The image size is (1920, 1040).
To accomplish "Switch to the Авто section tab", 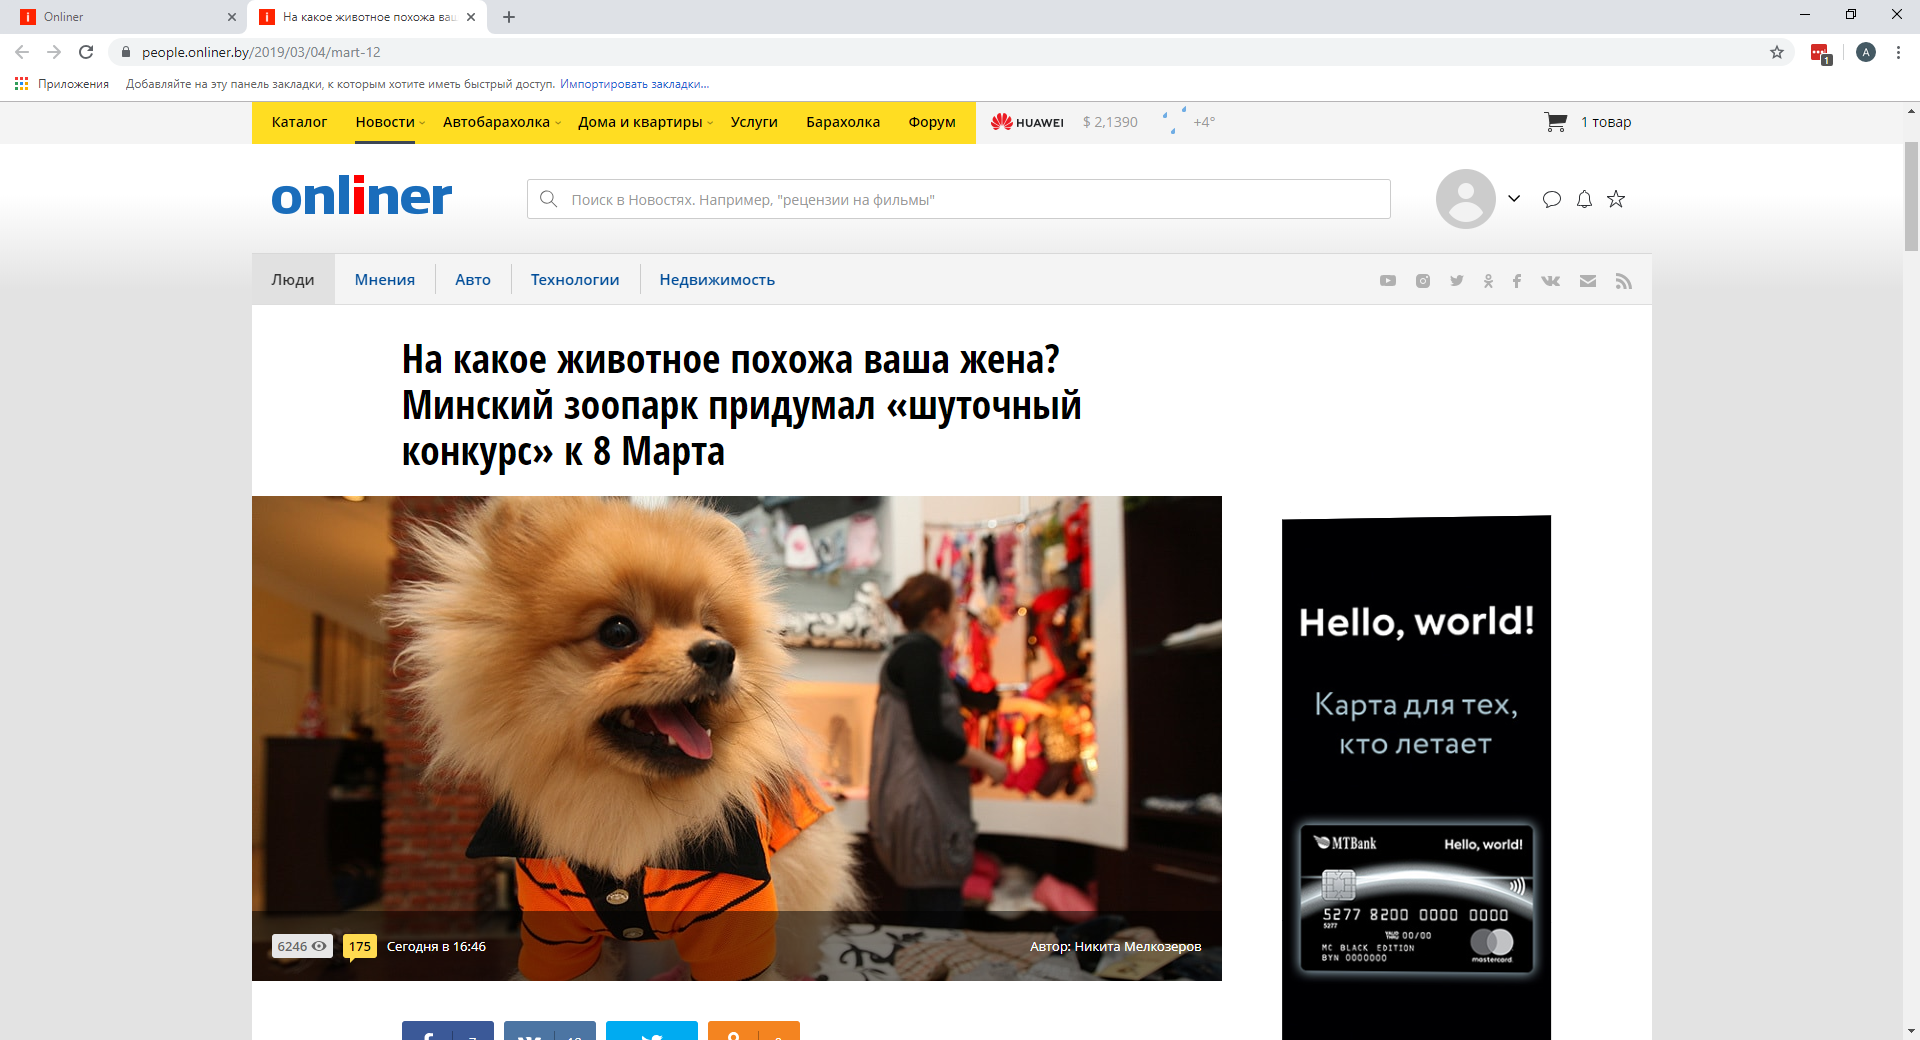I will pos(473,280).
